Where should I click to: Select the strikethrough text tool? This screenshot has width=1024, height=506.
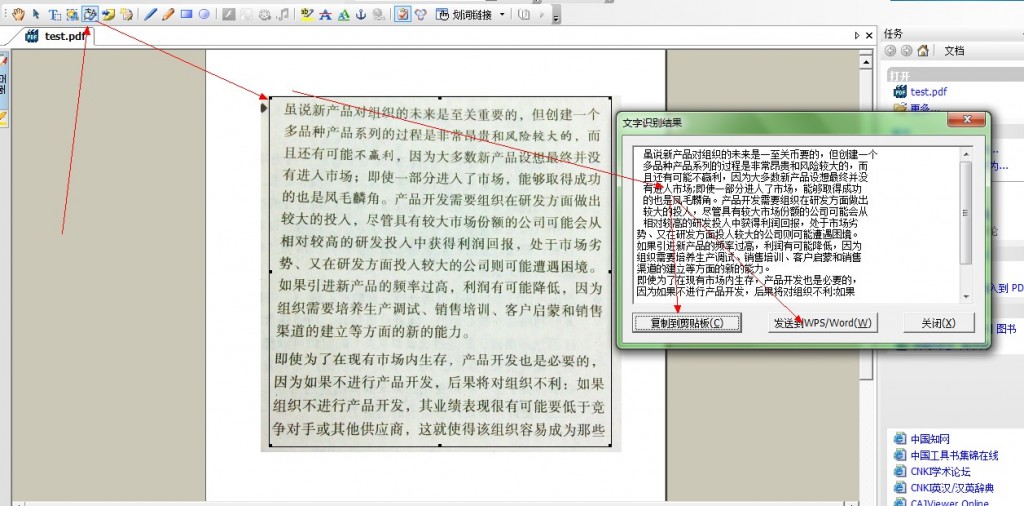coord(325,14)
